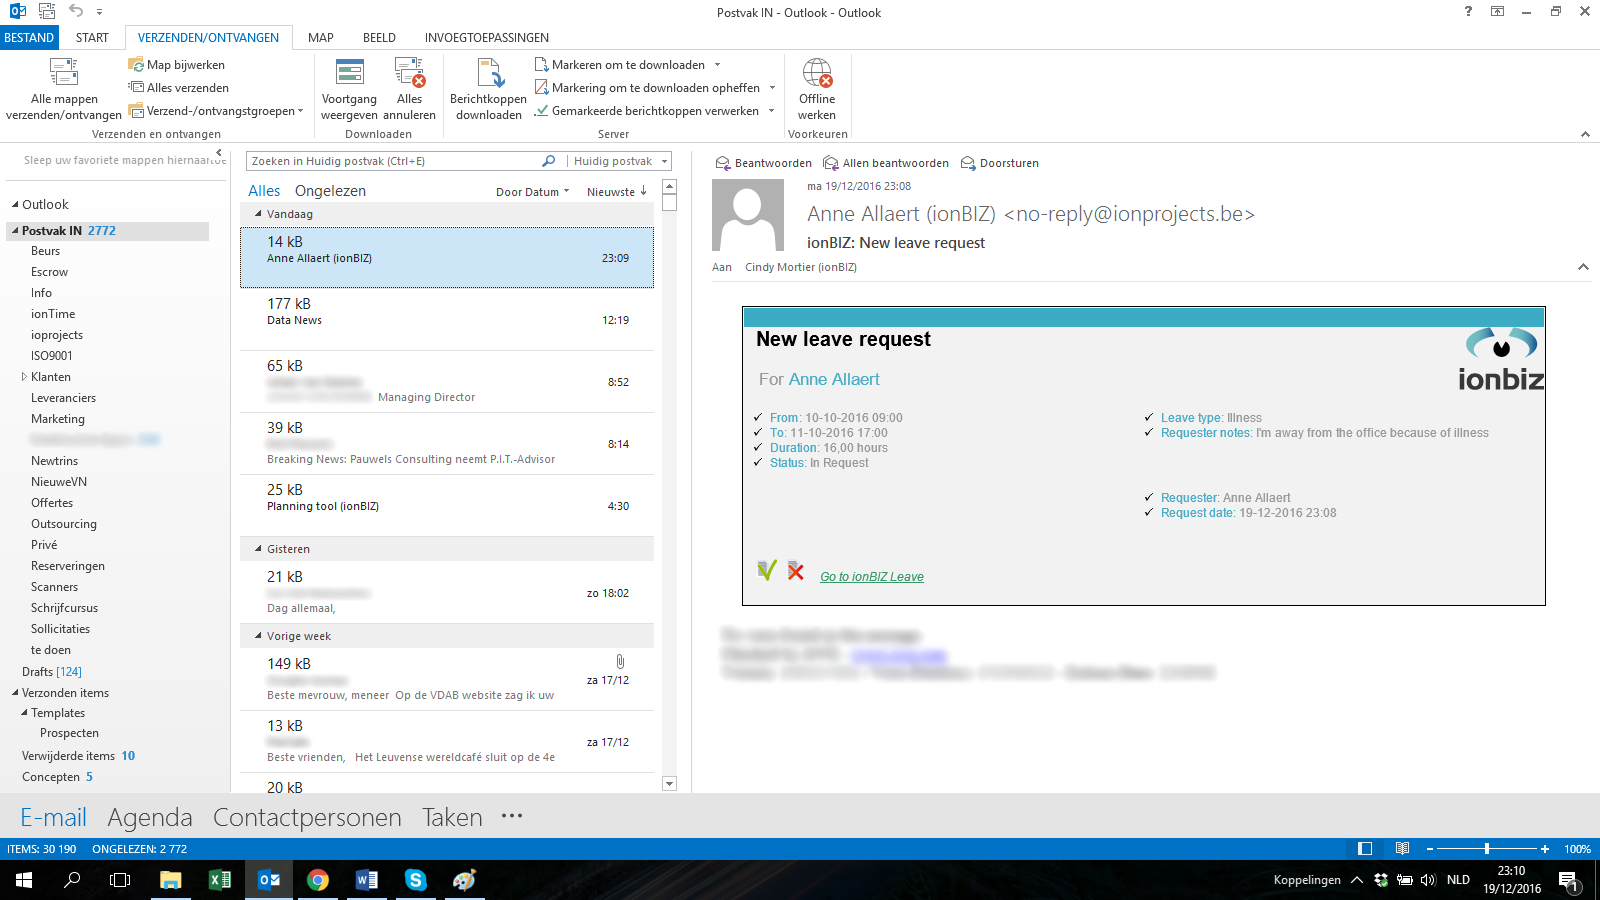Open Excel from taskbar
The height and width of the screenshot is (900, 1600).
(x=220, y=880)
